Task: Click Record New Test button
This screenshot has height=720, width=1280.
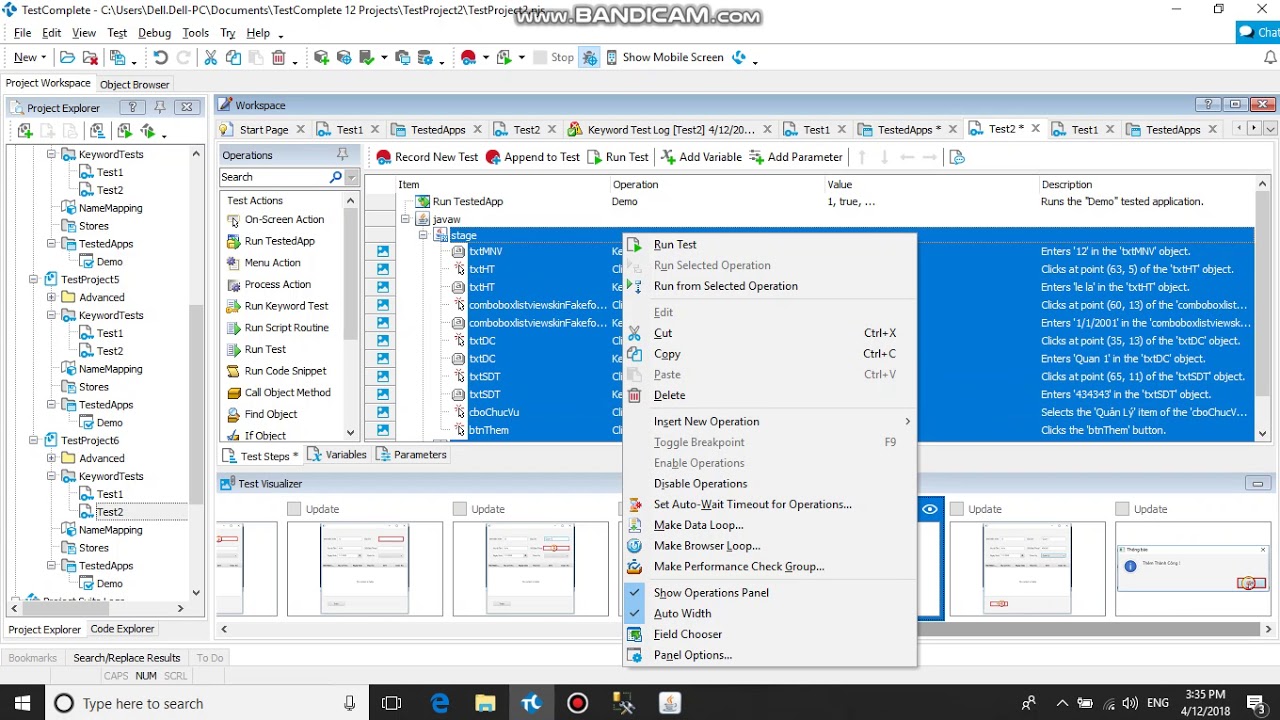Action: [427, 157]
